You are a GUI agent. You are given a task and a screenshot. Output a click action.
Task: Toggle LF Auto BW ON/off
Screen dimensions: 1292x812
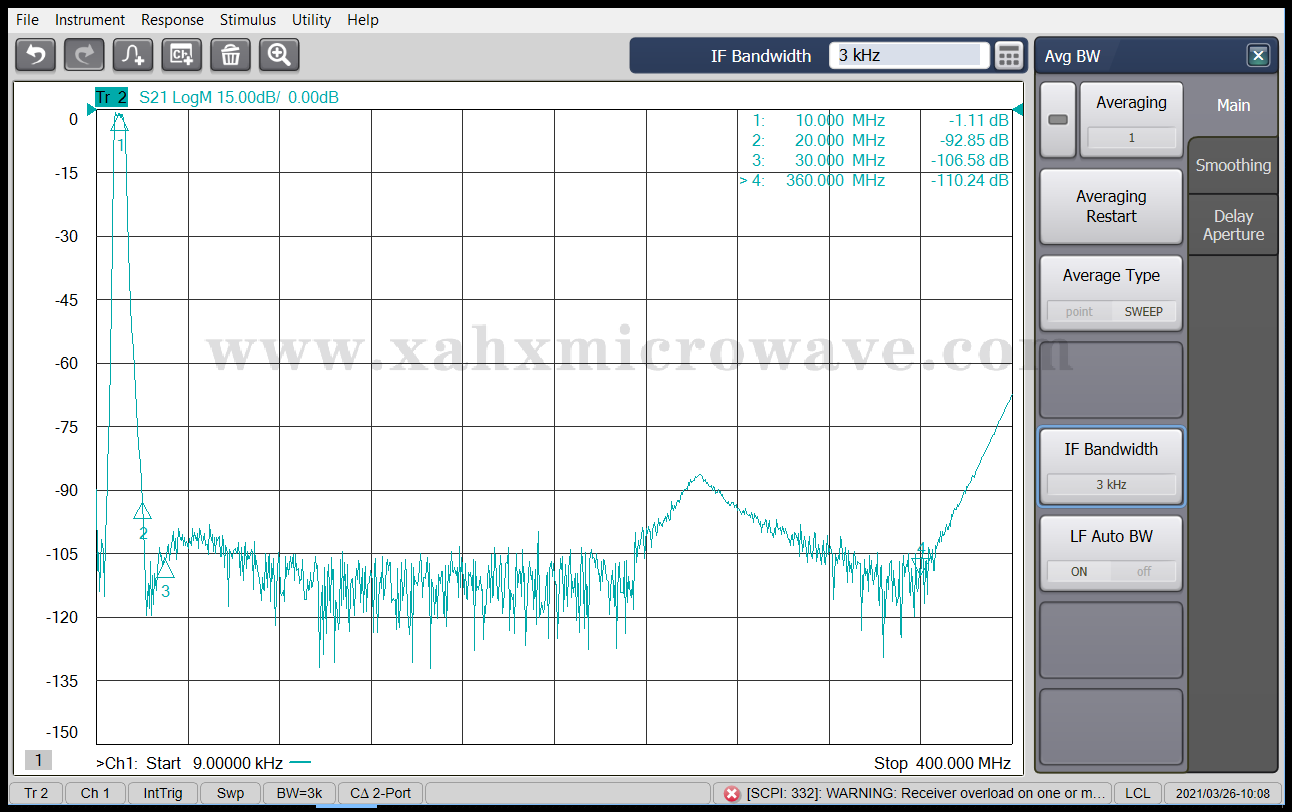1111,571
